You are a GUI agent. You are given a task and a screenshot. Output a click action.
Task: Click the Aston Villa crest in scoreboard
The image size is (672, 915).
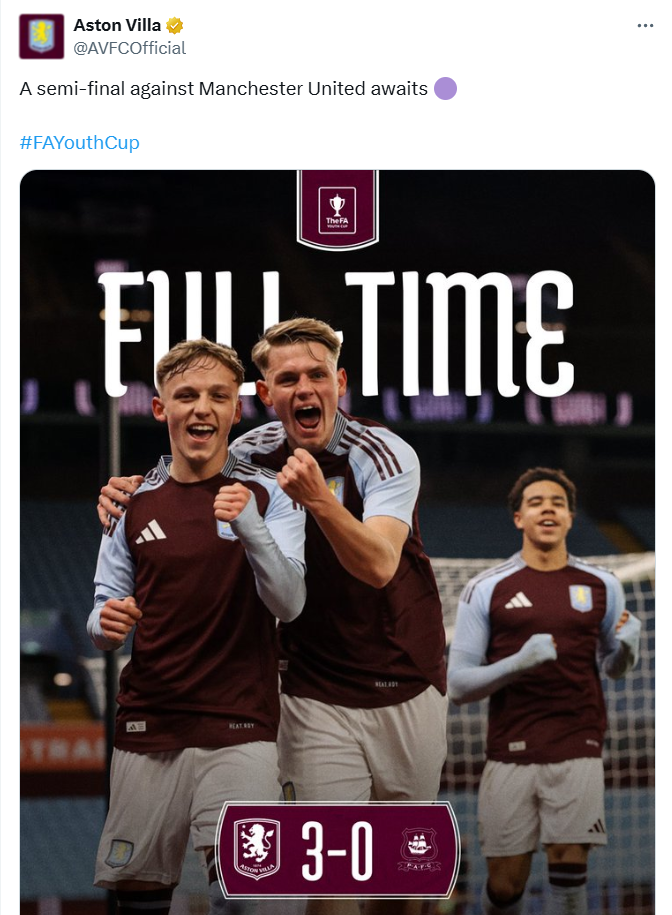pyautogui.click(x=256, y=850)
